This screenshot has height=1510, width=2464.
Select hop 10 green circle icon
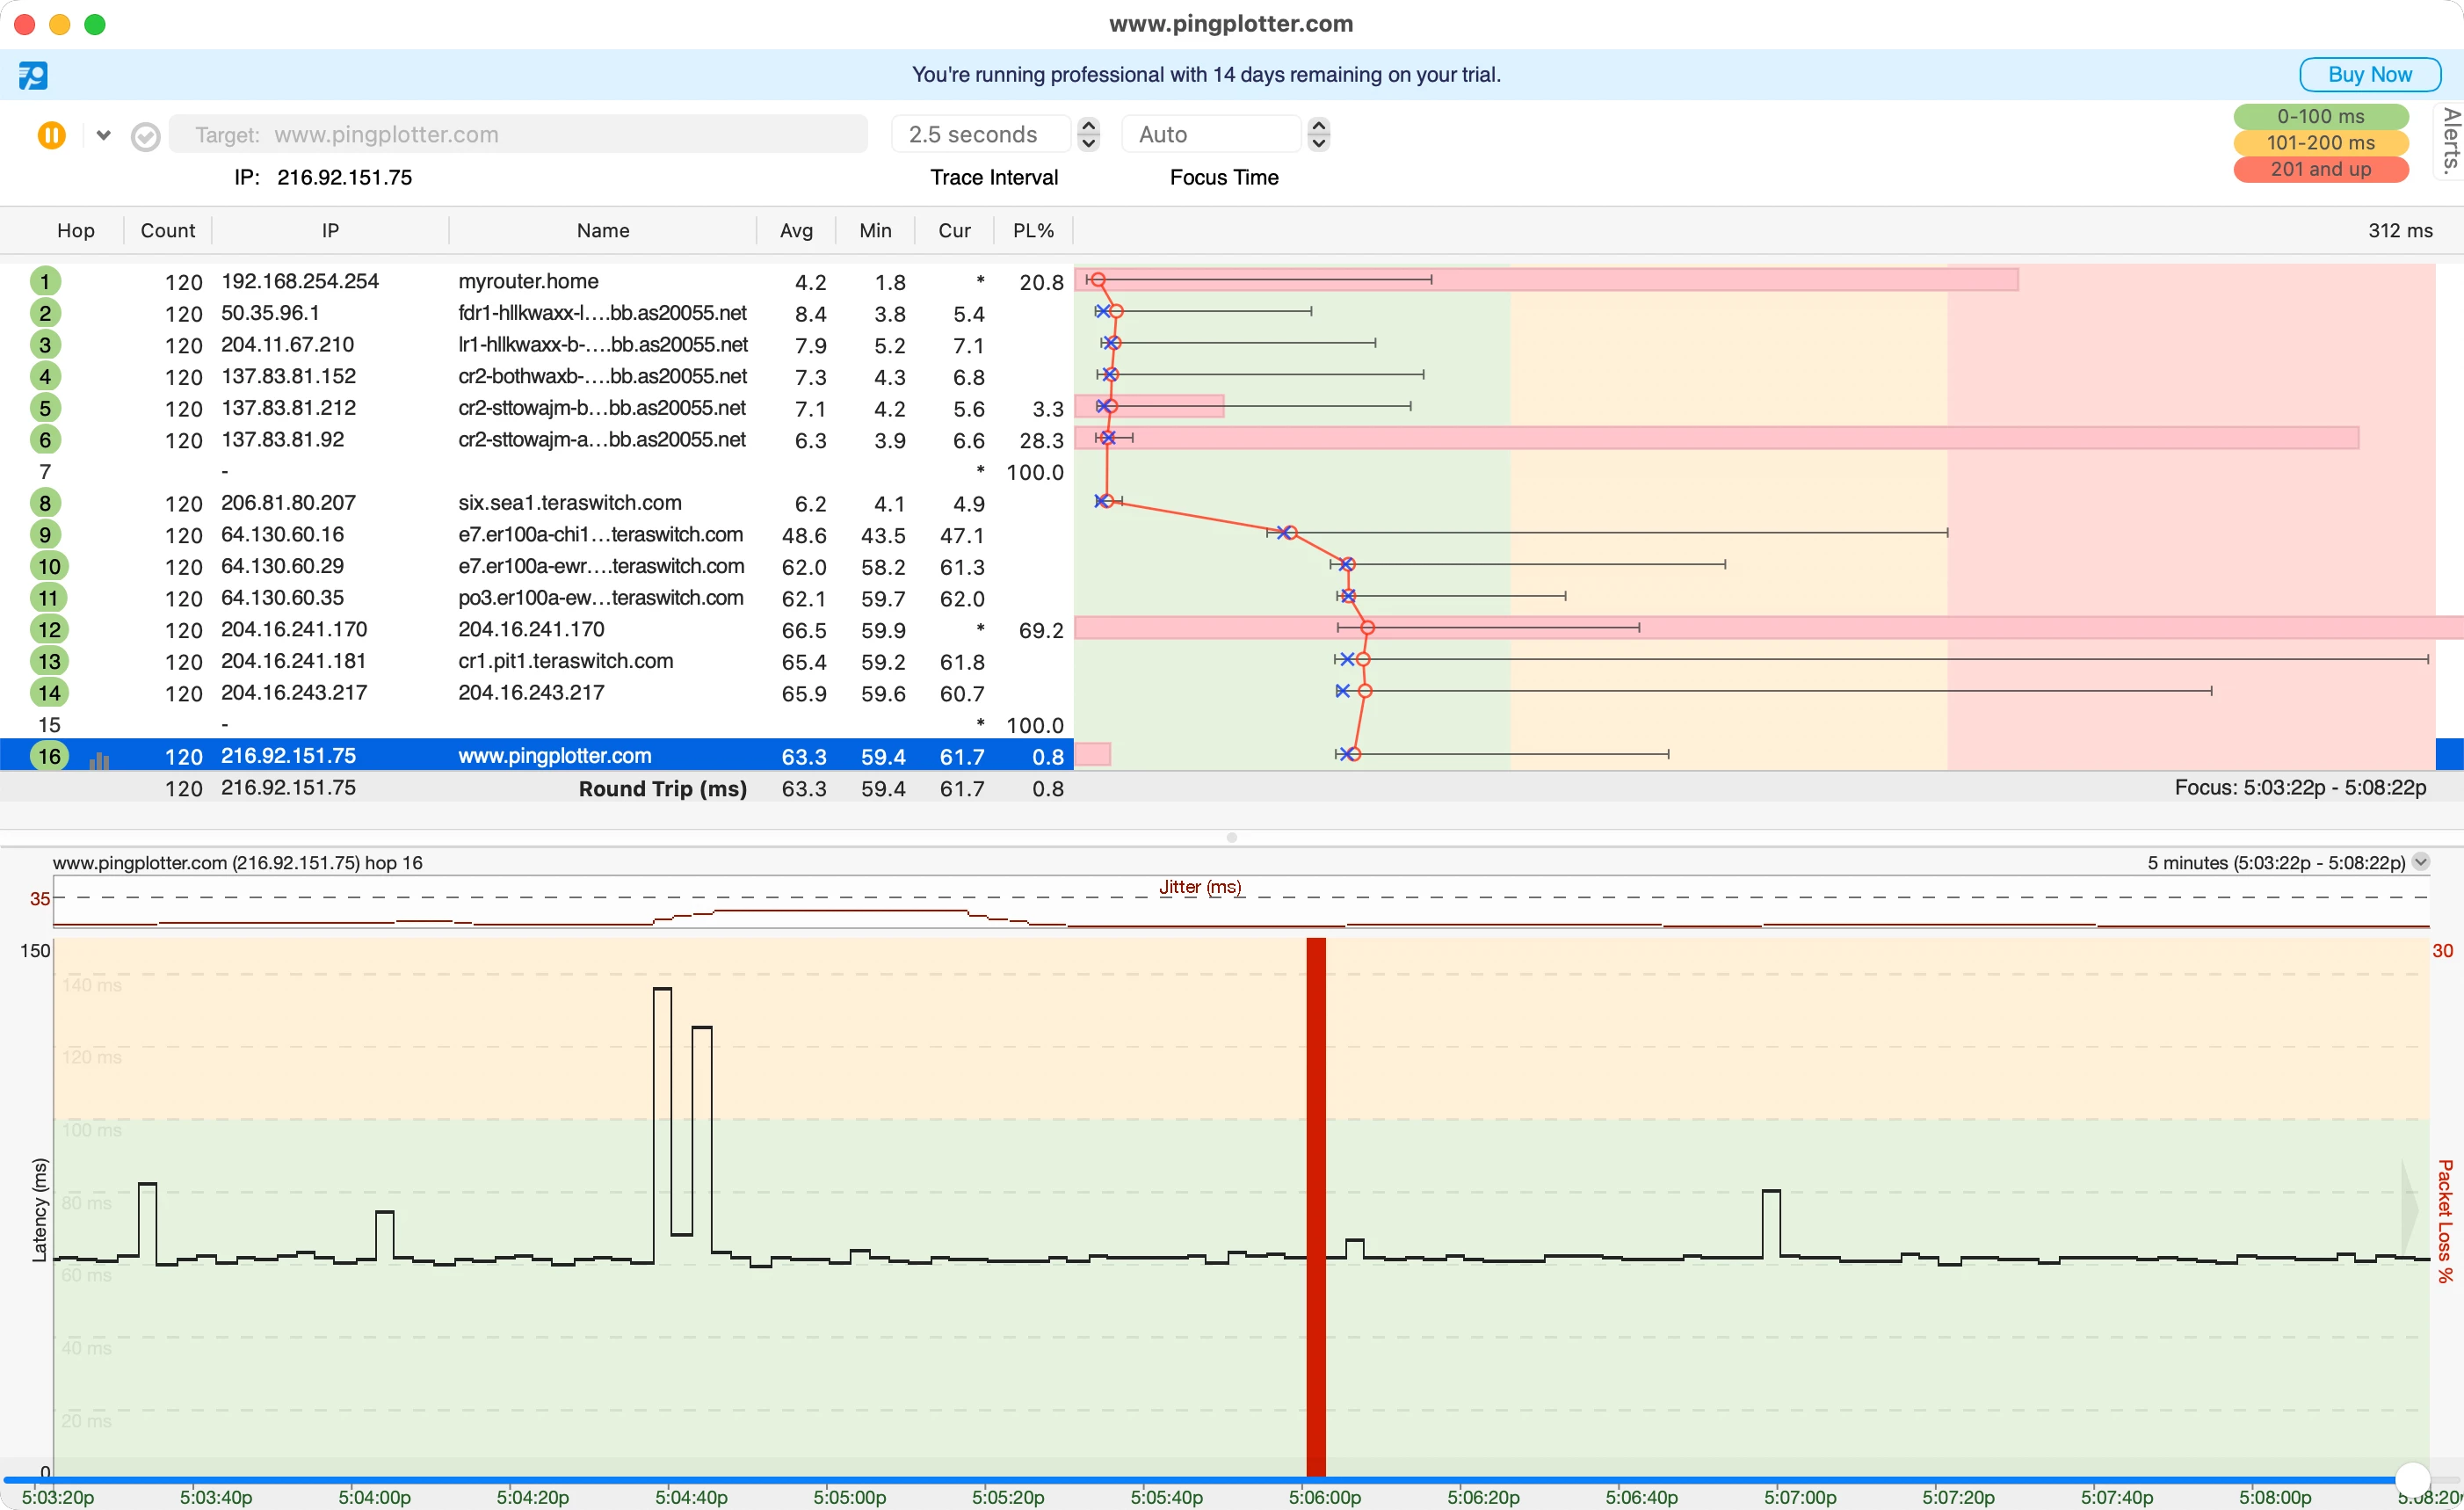point(49,567)
